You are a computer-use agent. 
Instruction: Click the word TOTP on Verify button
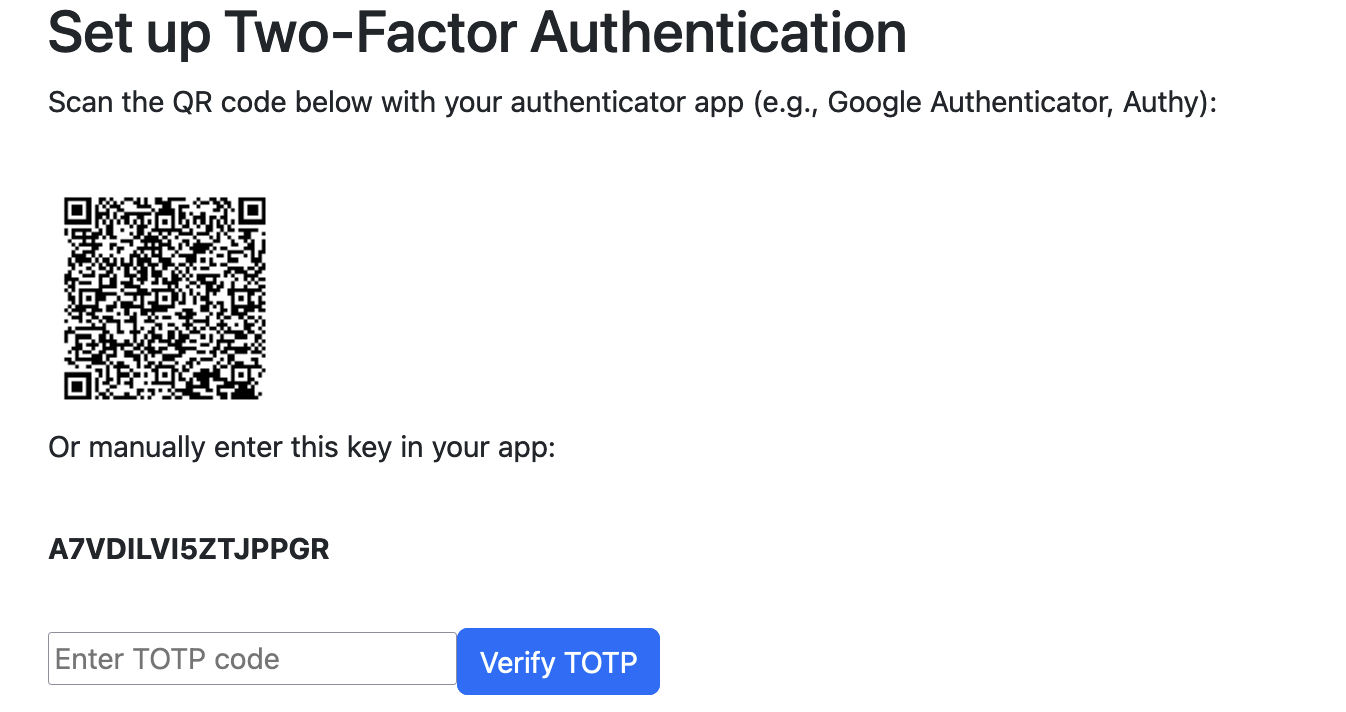[x=601, y=662]
